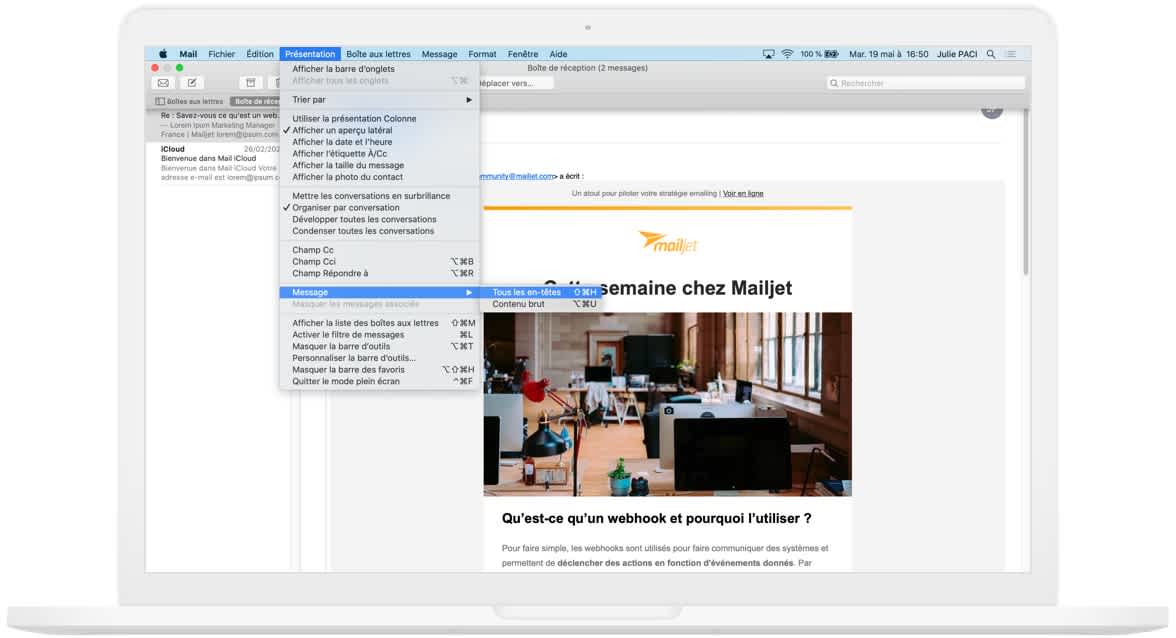The image size is (1176, 638).
Task: Click the archive toolbar icon
Action: point(250,83)
